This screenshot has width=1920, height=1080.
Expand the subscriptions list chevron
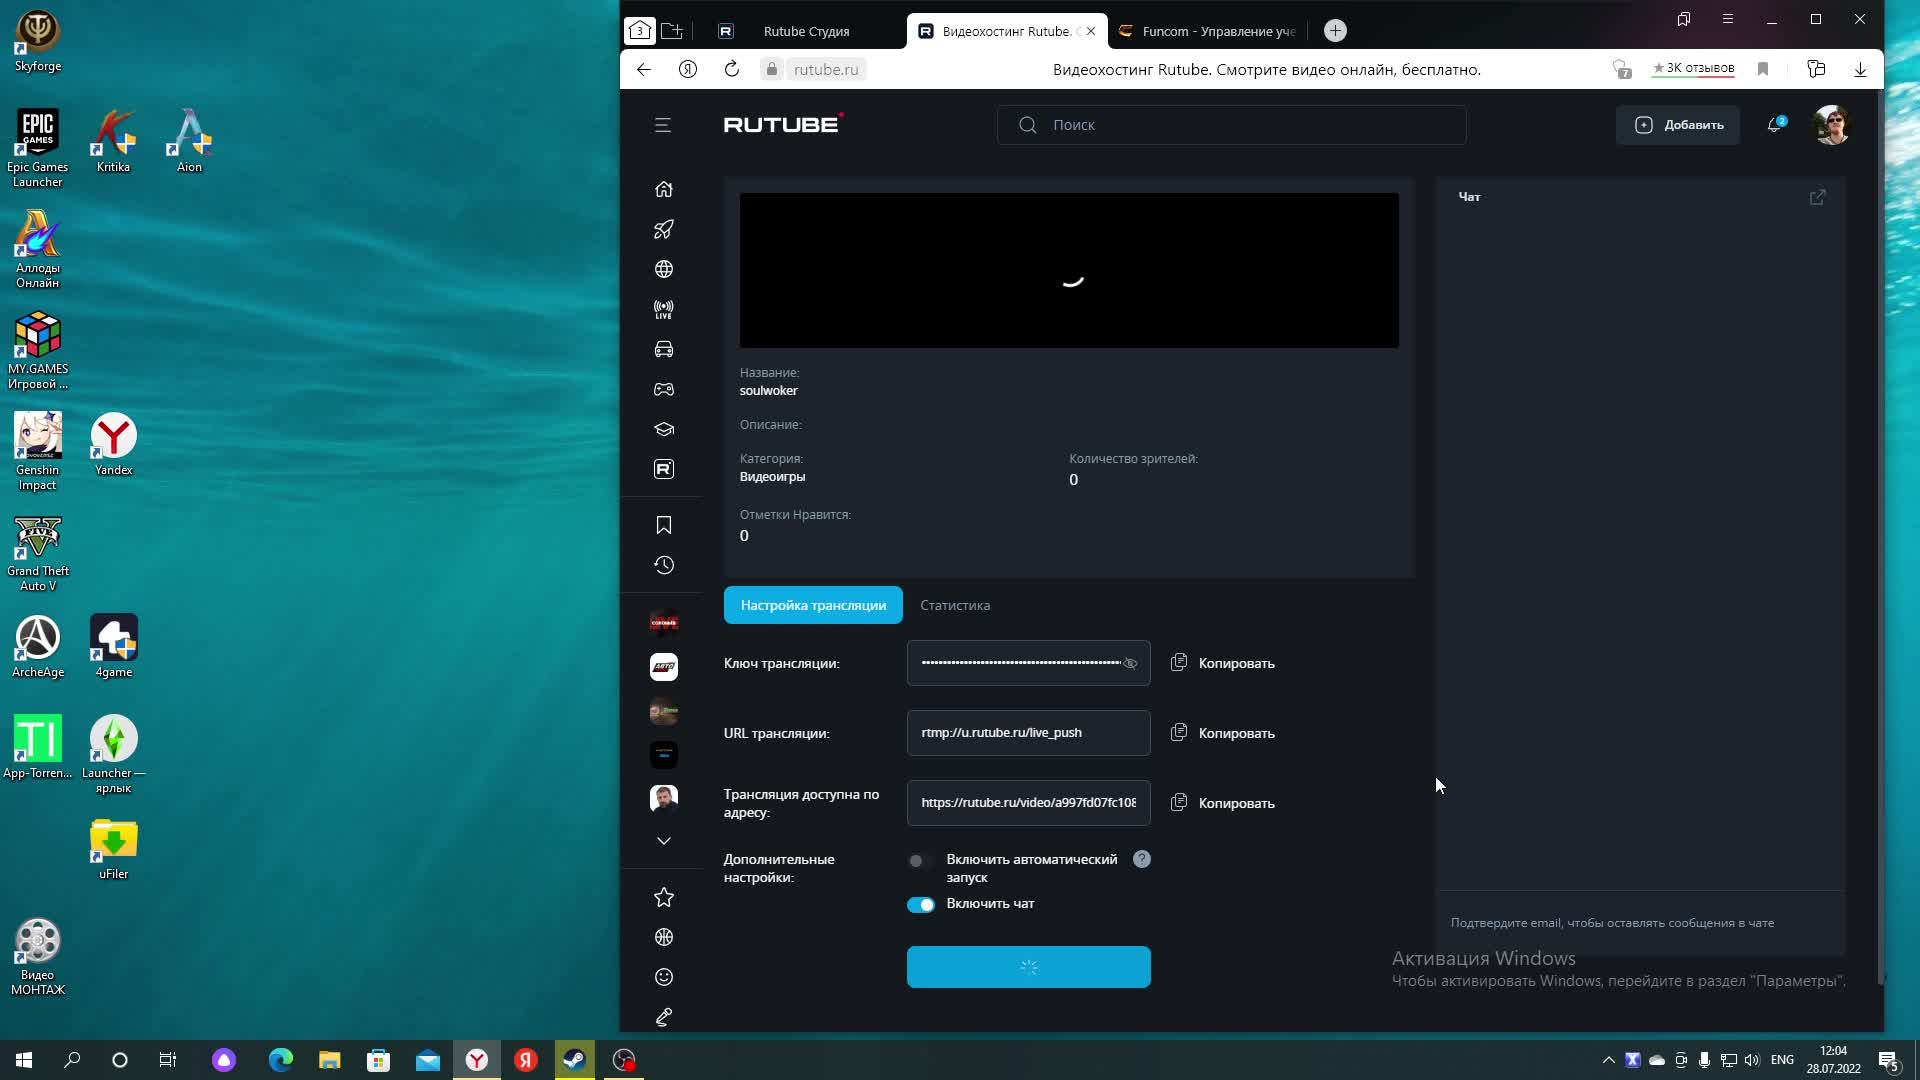click(x=663, y=841)
